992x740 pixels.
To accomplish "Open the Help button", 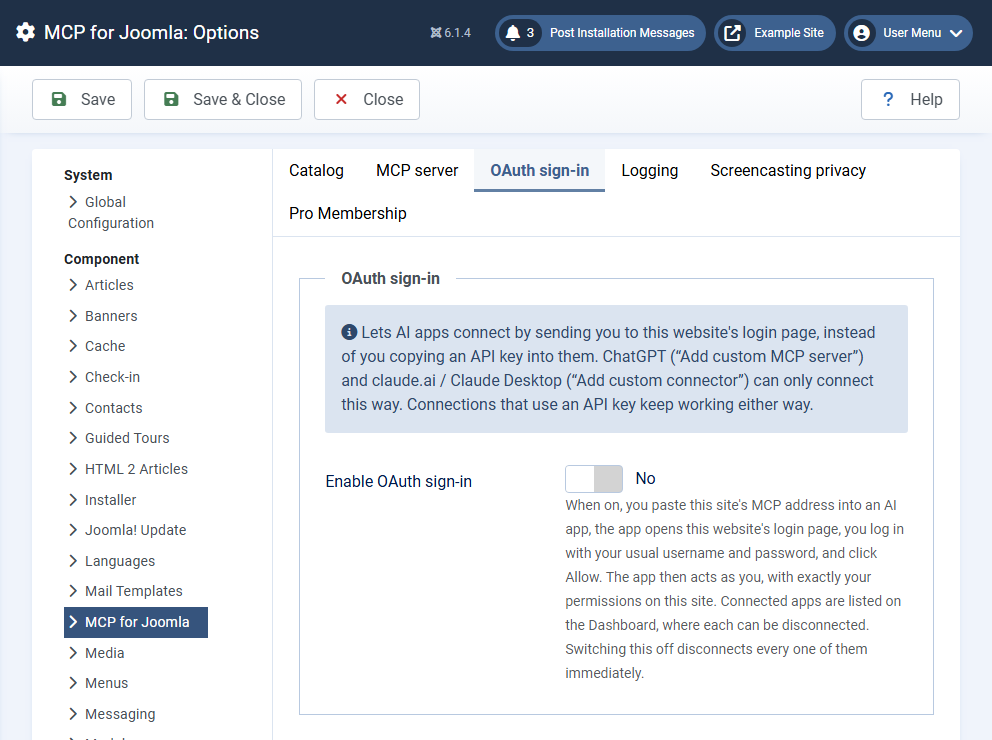I will pyautogui.click(x=910, y=99).
